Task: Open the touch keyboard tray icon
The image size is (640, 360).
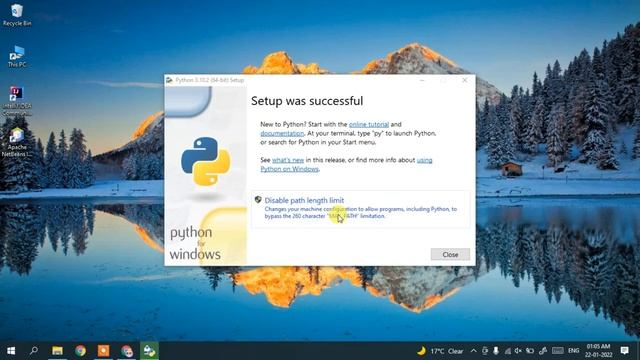Action: pos(558,351)
